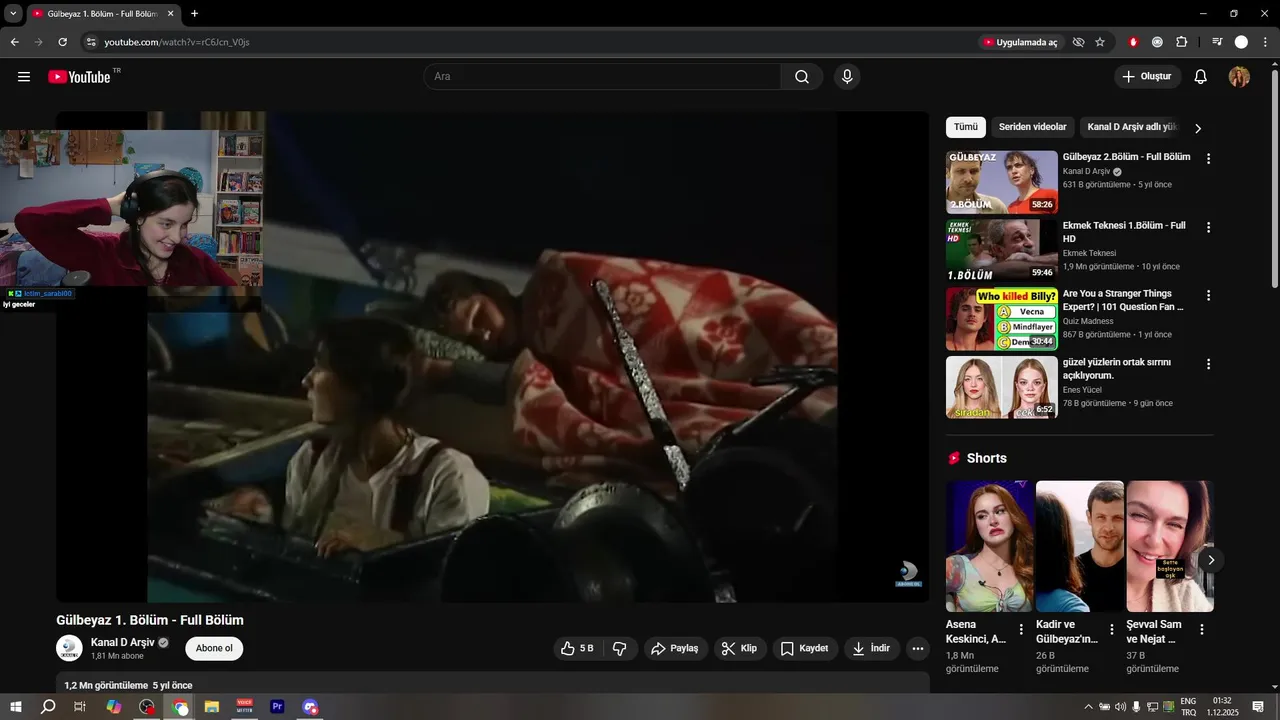This screenshot has height=720, width=1280.
Task: Open Windows Start menu
Action: point(16,706)
